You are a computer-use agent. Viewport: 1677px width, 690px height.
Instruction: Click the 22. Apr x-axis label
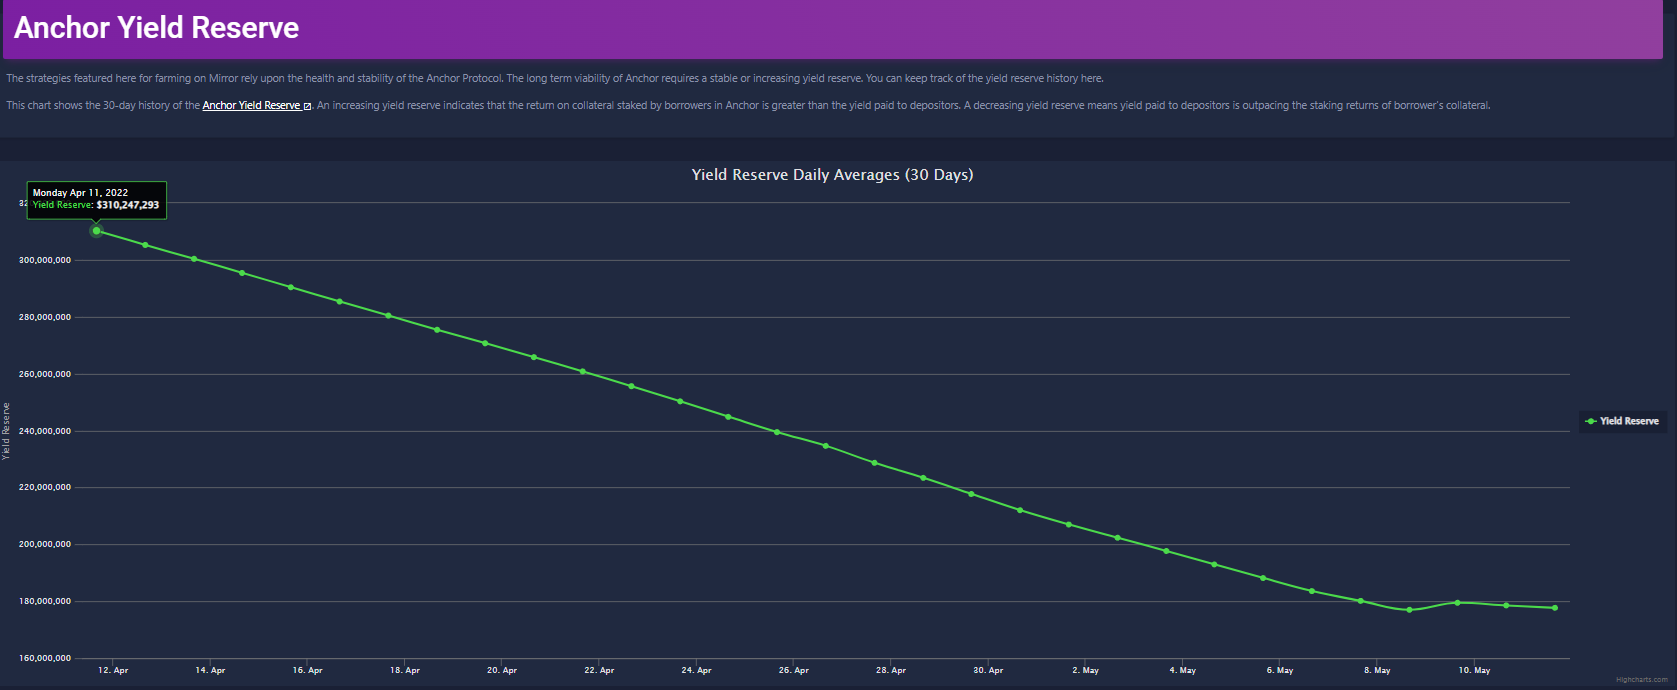pos(599,670)
